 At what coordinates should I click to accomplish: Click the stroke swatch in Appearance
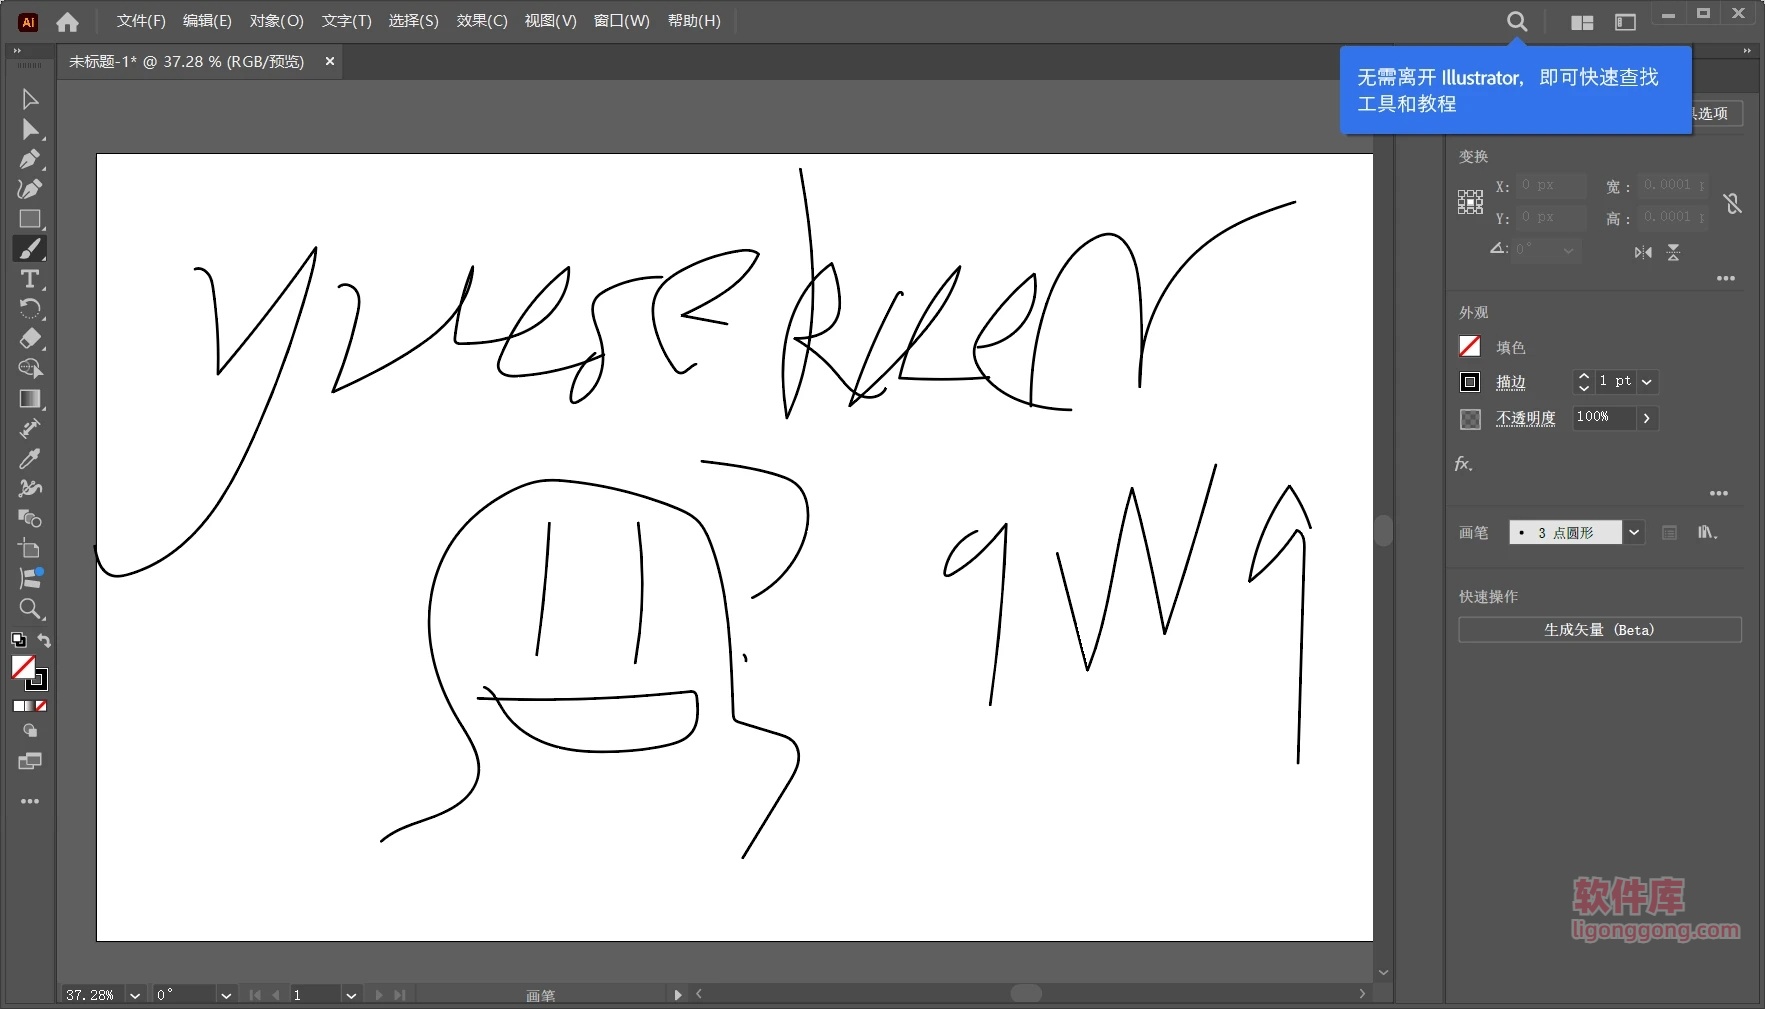(x=1469, y=382)
